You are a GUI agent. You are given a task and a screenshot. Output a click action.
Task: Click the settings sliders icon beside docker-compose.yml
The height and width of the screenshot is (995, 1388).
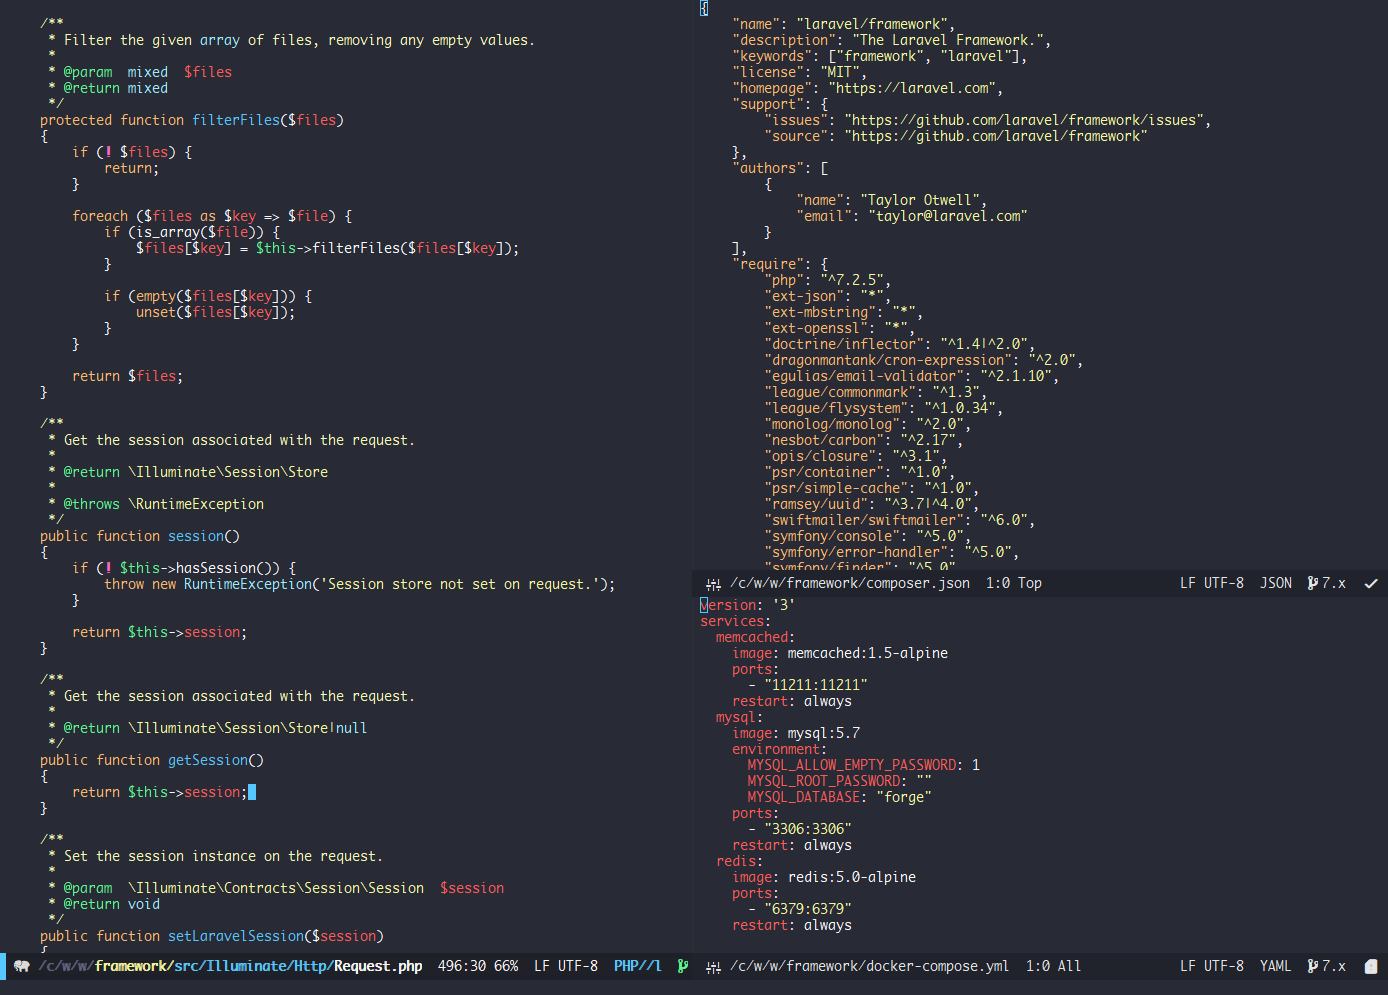713,967
